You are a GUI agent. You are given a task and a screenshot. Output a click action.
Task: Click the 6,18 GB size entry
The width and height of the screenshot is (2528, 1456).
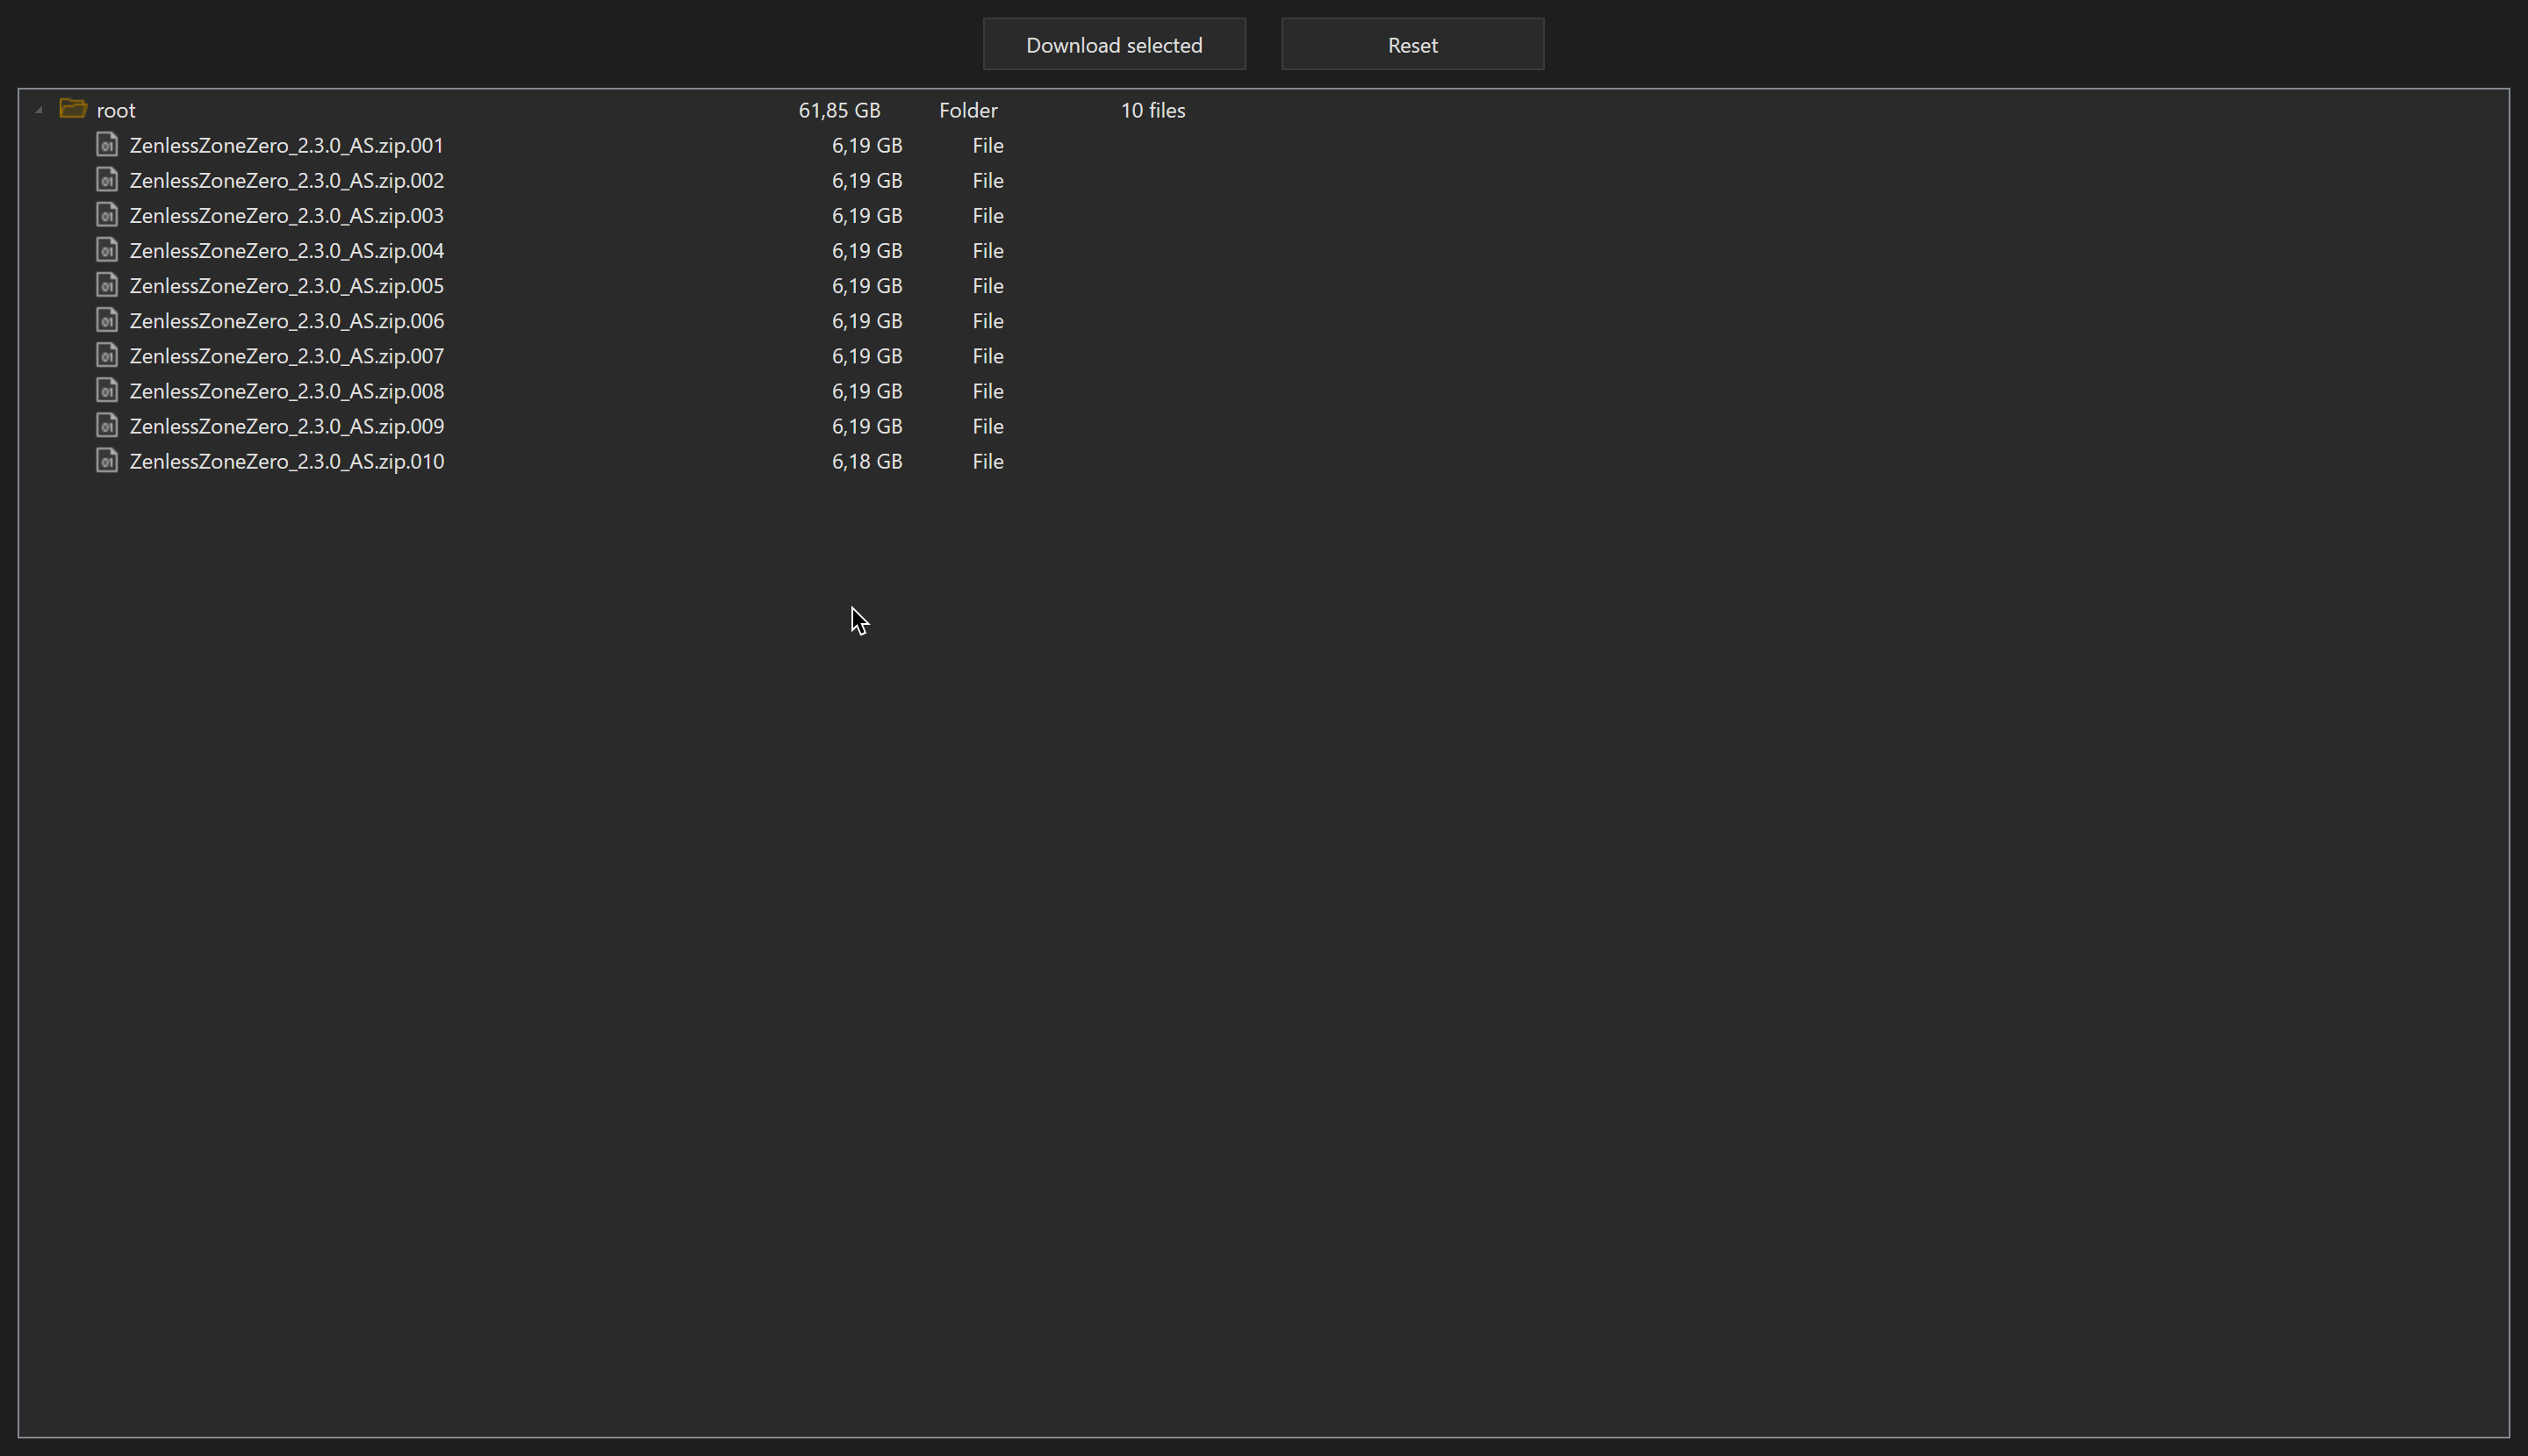(x=866, y=461)
